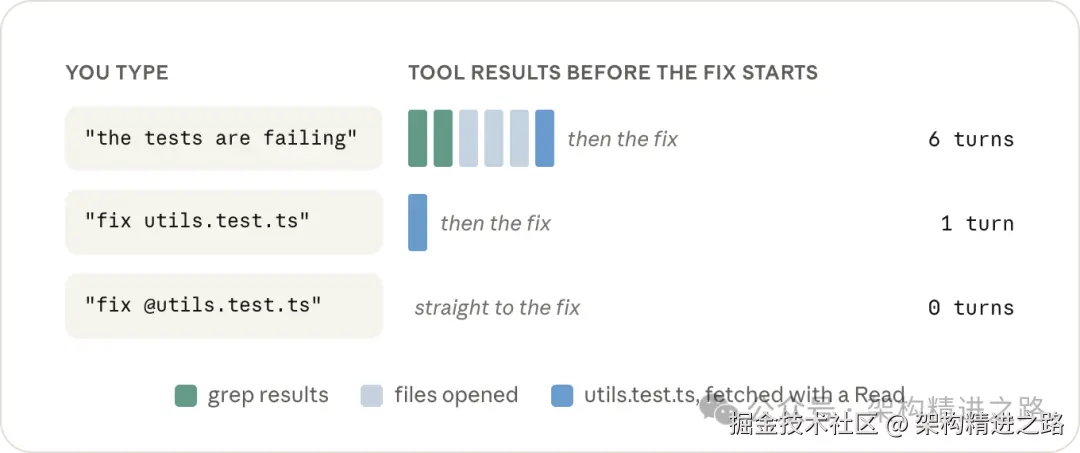Select the first green bar in top row
The height and width of the screenshot is (453, 1080).
pyautogui.click(x=417, y=138)
